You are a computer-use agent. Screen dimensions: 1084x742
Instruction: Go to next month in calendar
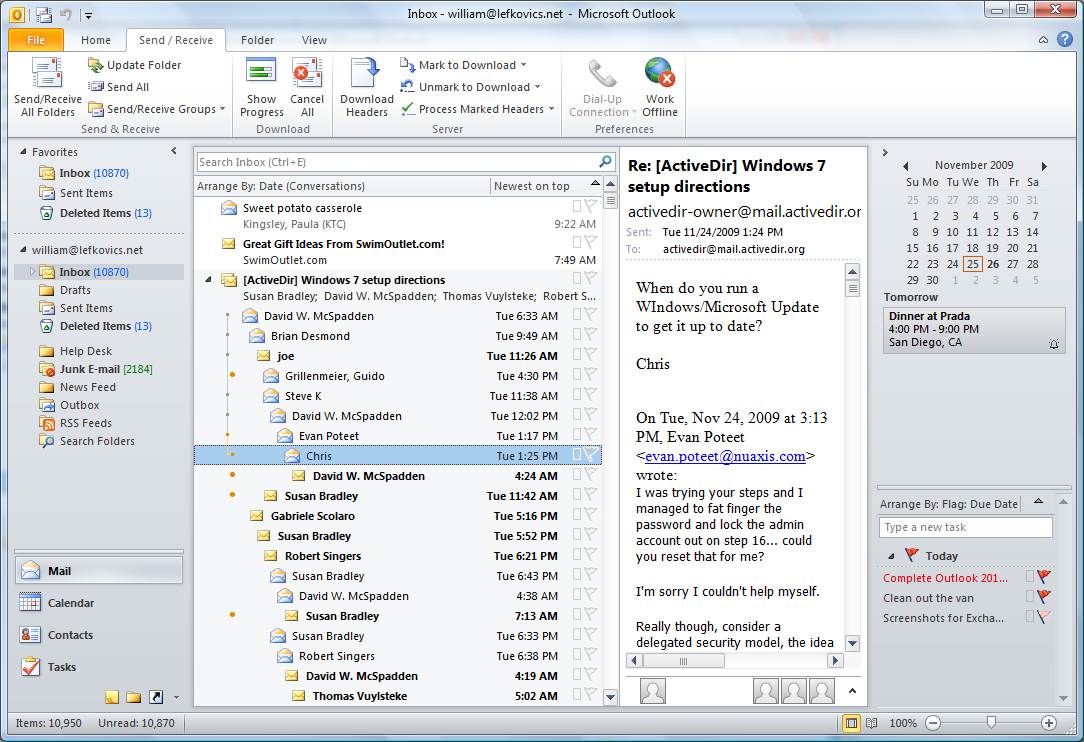(1044, 166)
